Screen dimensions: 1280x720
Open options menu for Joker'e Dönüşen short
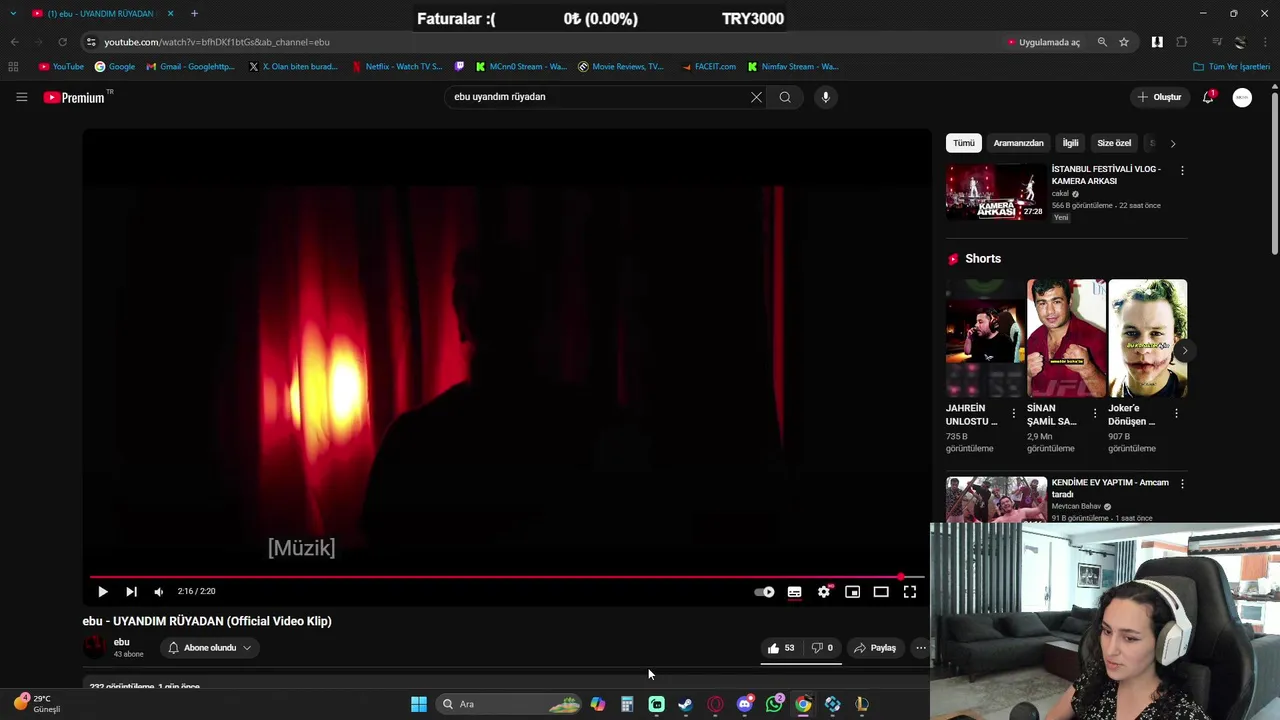1176,414
